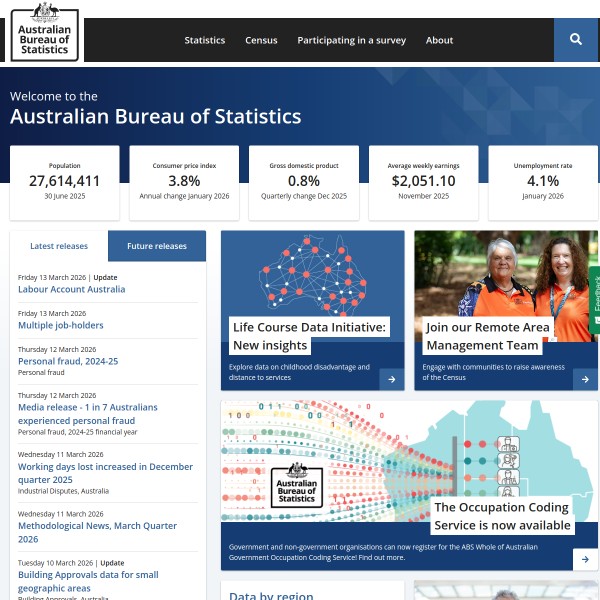Click arrow button on Occupation Coding Service card
This screenshot has width=600, height=600.
coord(586,558)
